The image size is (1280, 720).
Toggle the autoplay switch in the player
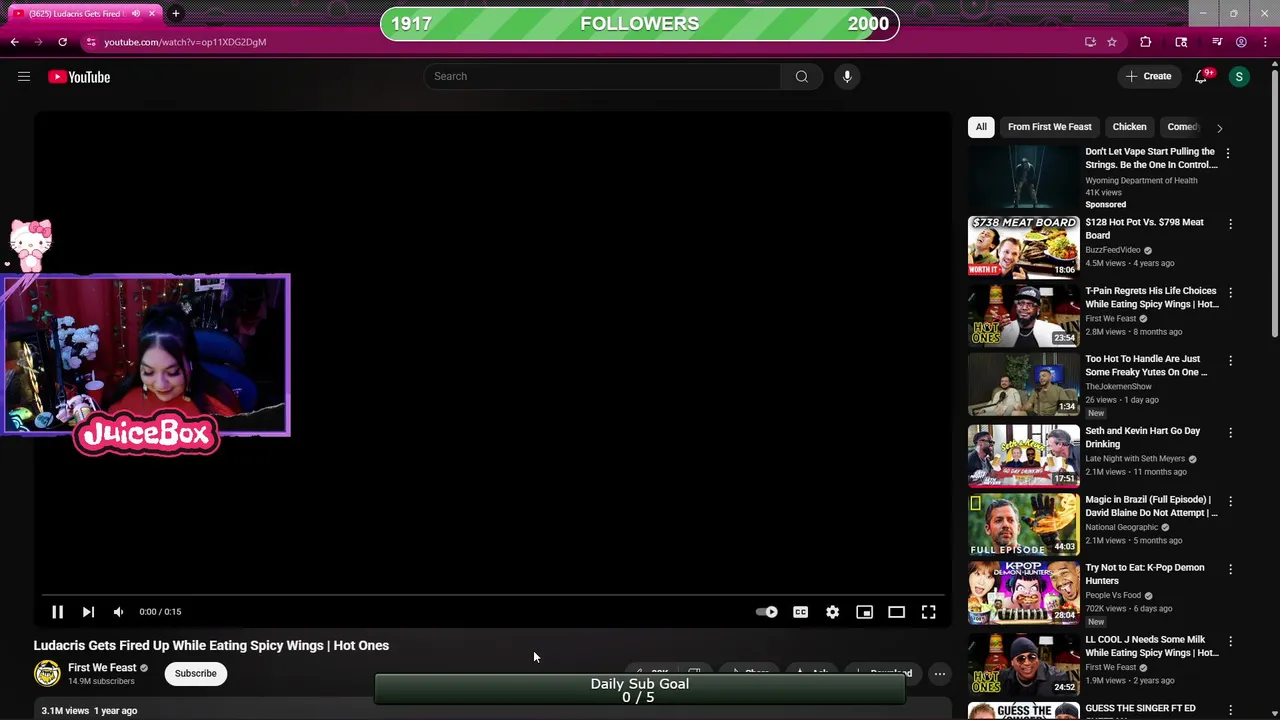click(x=767, y=612)
